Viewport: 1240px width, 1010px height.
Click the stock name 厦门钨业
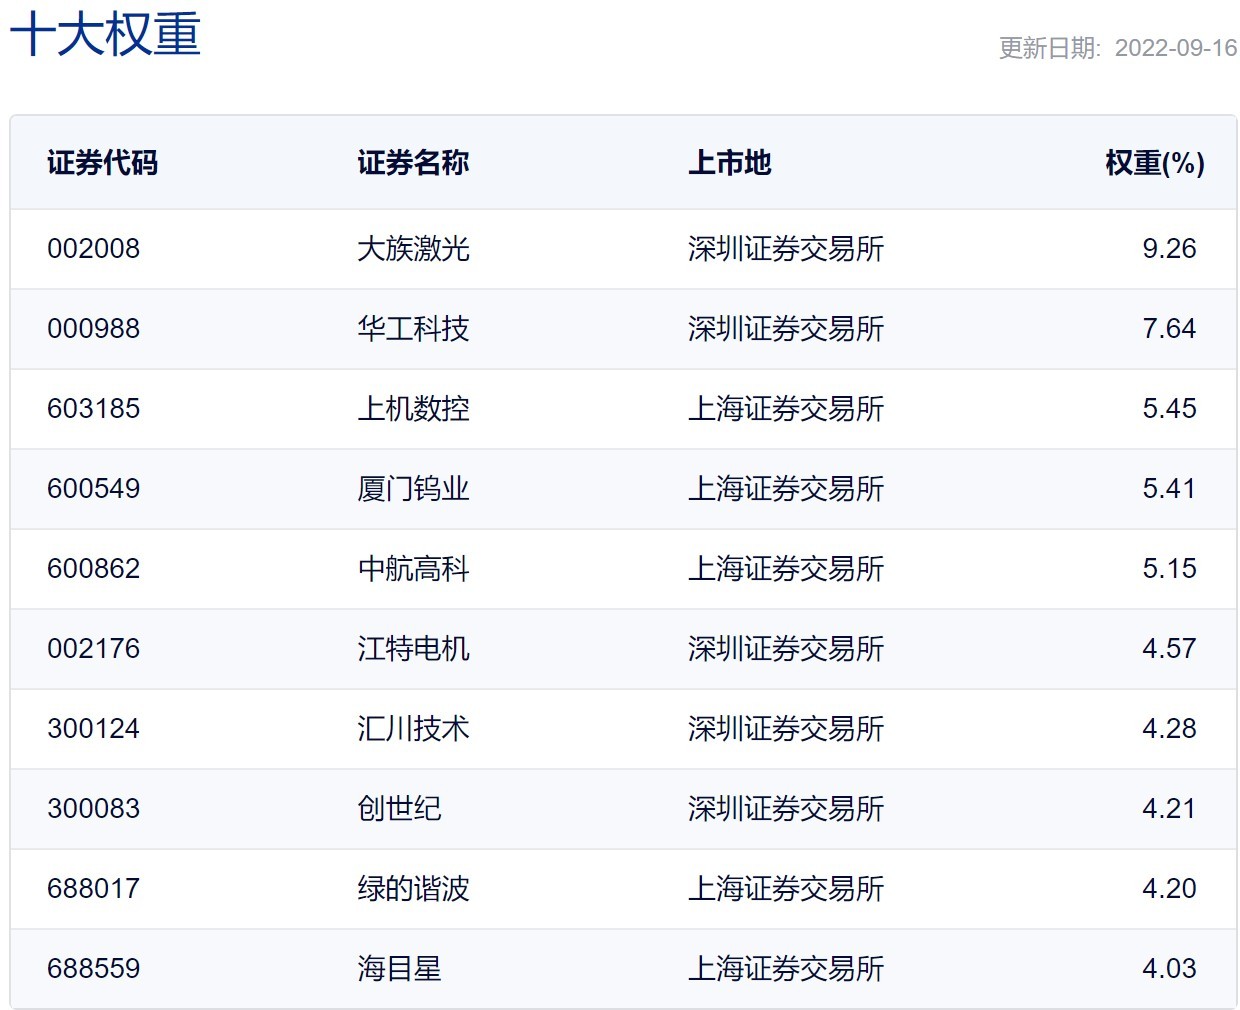(413, 489)
